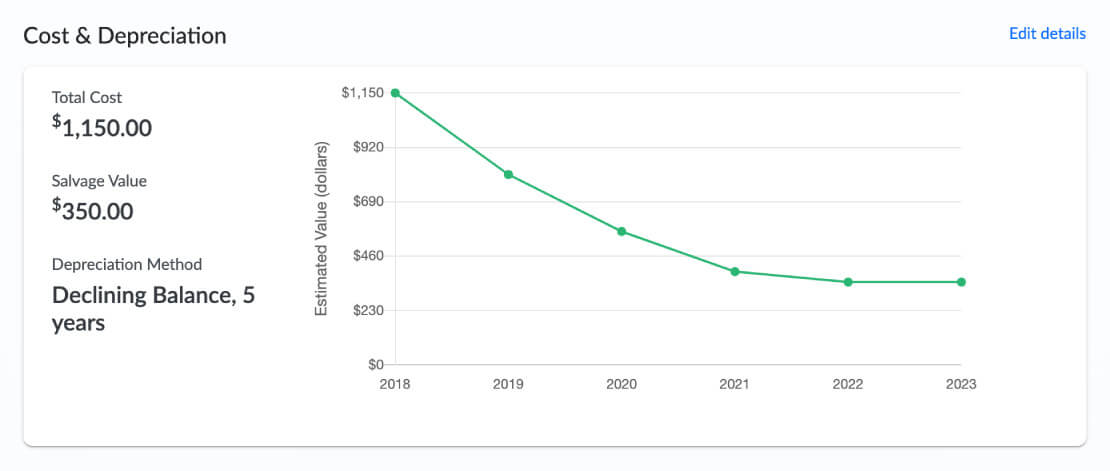Click the $1,150.00 total cost value
The width and height of the screenshot is (1110, 471).
(x=102, y=127)
